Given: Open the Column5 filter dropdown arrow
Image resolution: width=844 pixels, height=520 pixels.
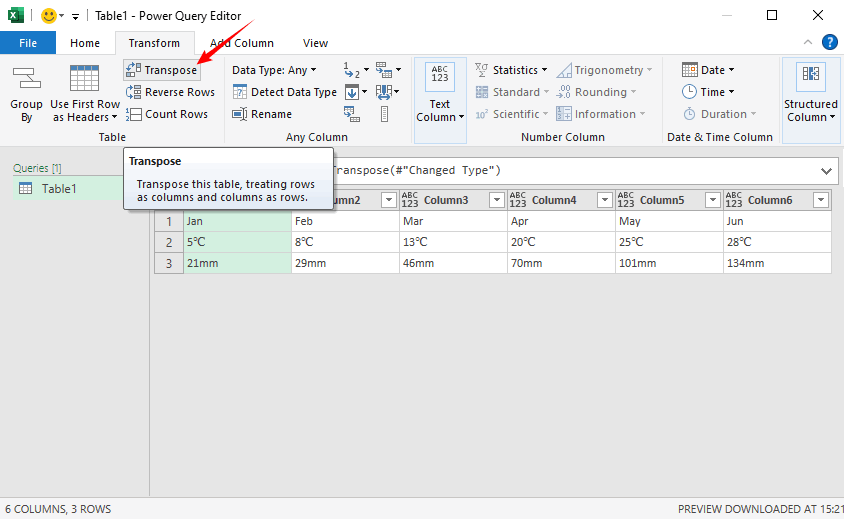Looking at the screenshot, I should coord(713,200).
